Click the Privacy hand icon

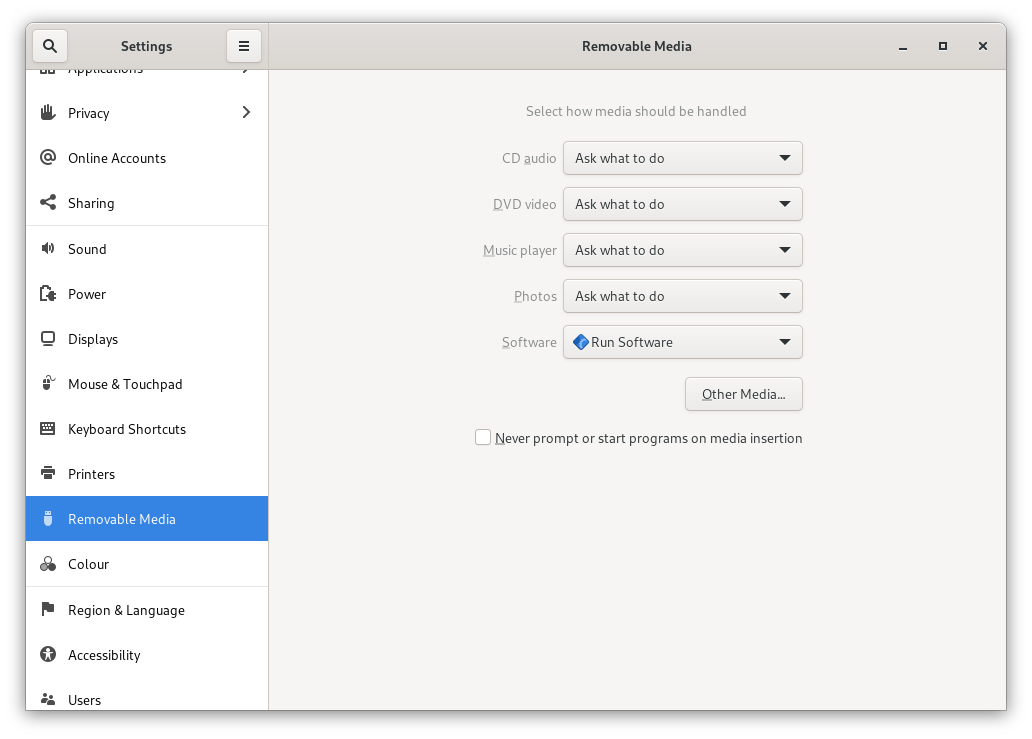pos(47,113)
